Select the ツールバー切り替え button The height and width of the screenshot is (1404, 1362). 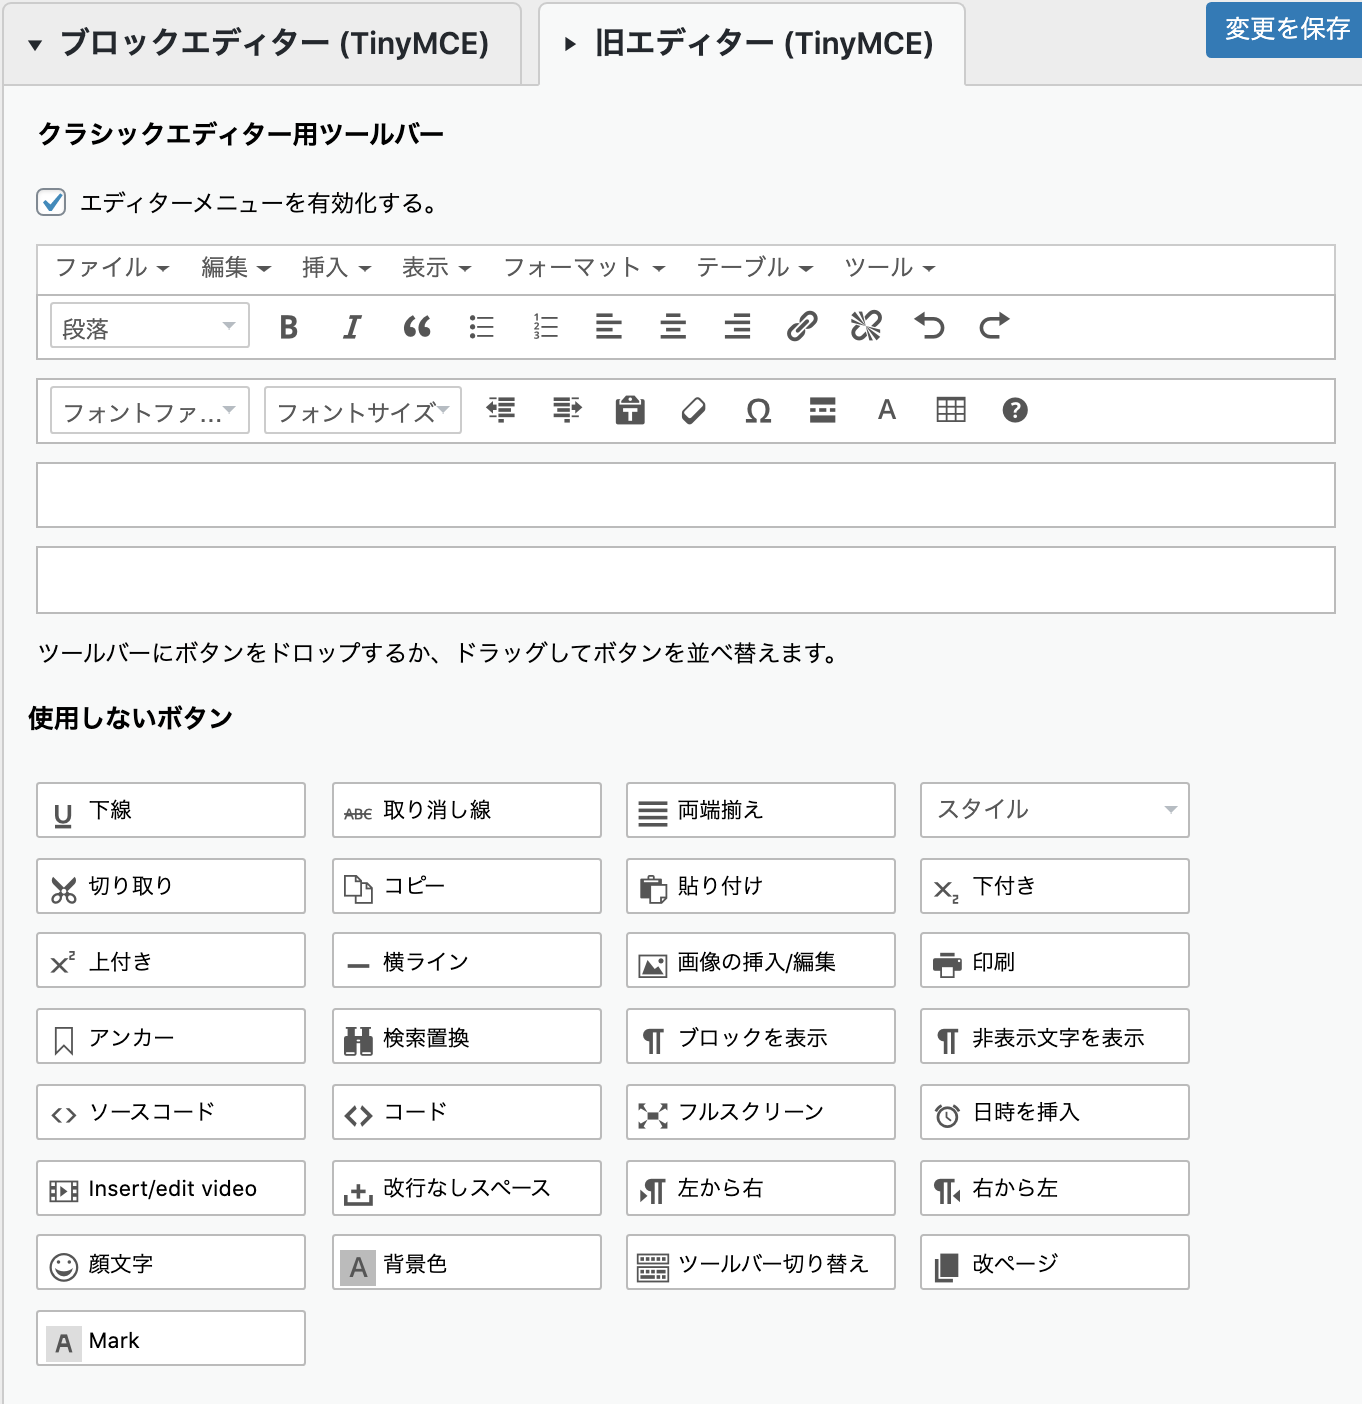761,1262
